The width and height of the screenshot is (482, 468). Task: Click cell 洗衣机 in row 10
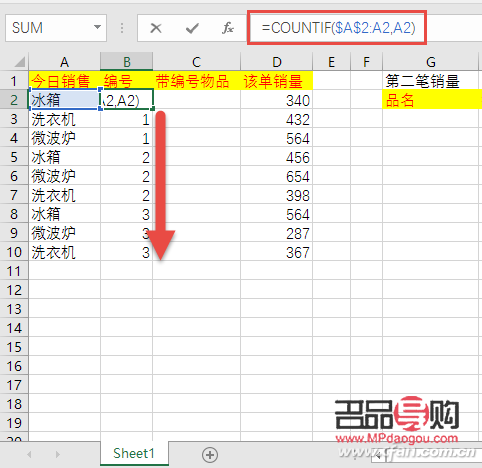point(65,252)
